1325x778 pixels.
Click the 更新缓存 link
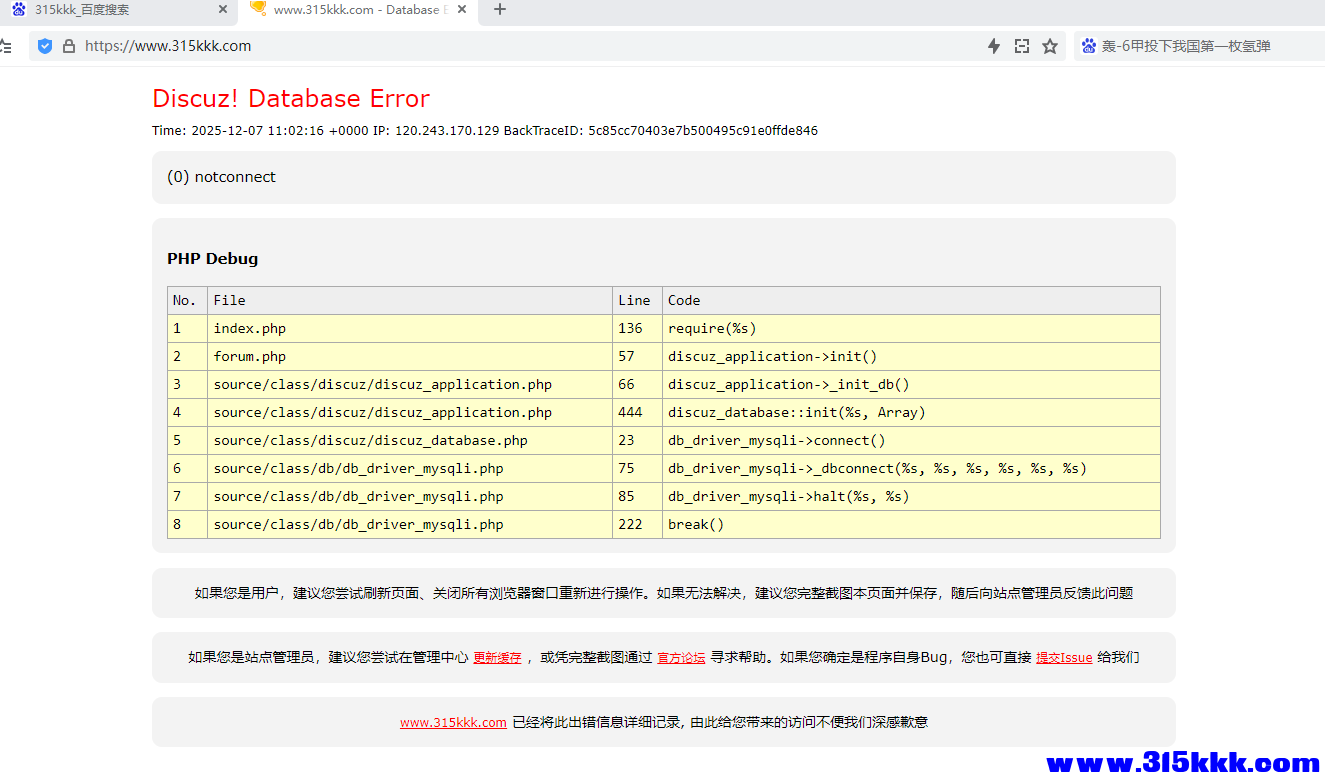[497, 657]
